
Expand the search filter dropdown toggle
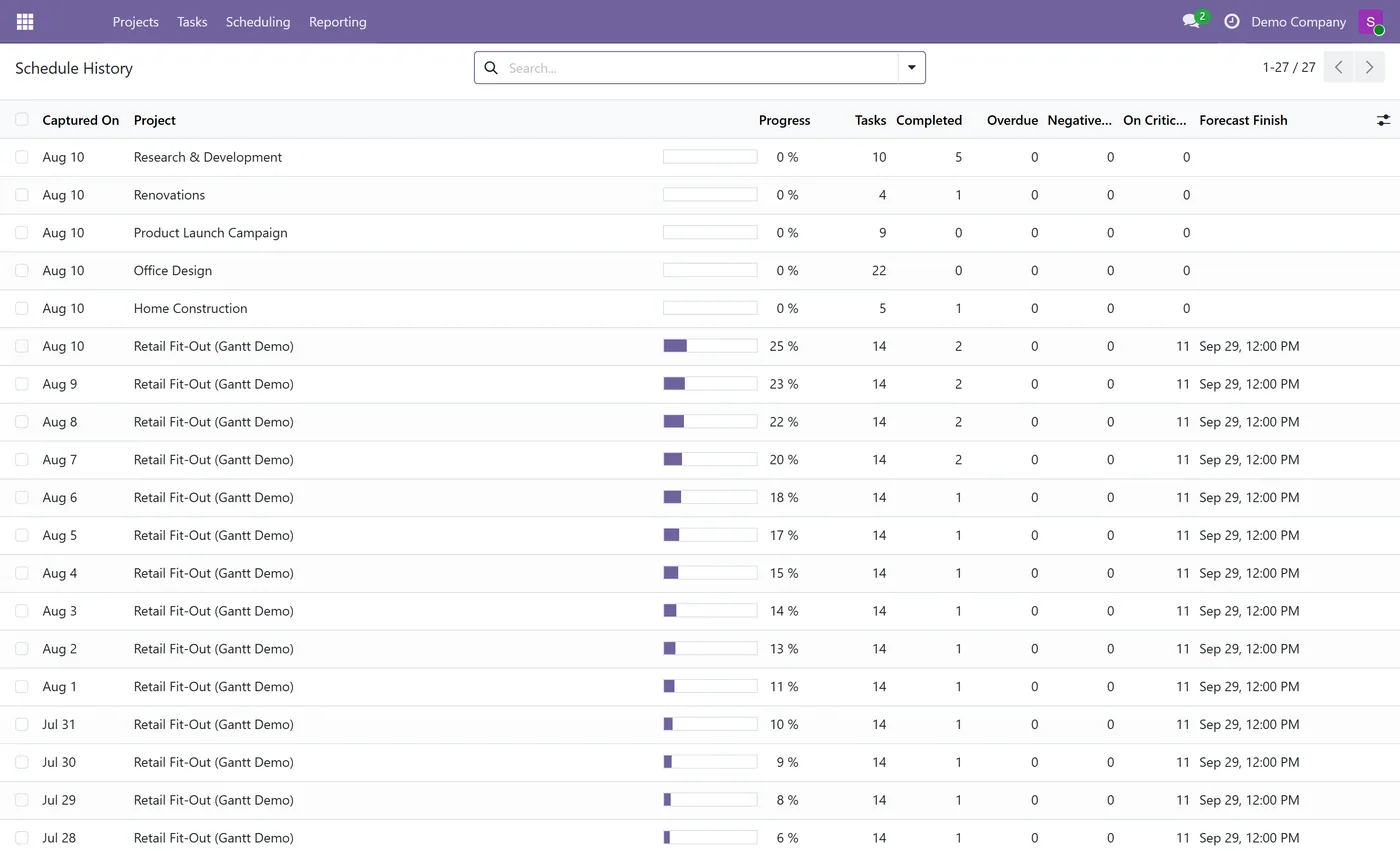point(912,68)
